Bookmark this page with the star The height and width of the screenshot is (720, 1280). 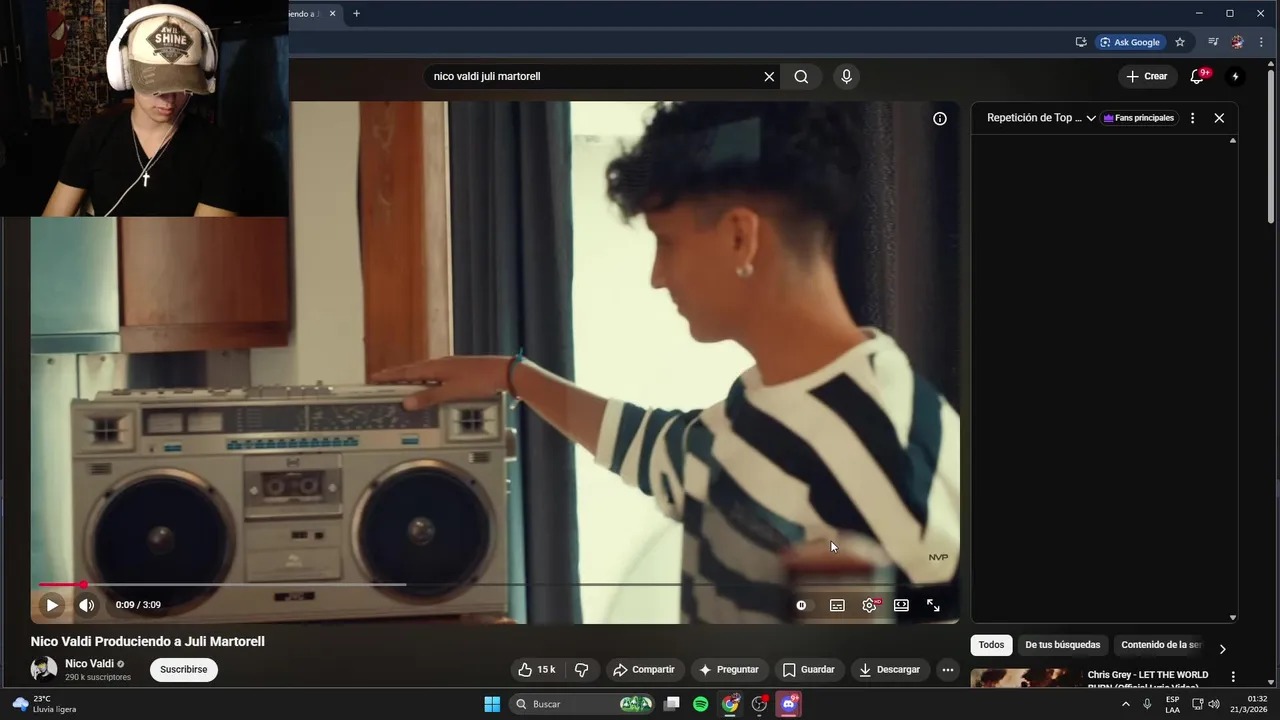pyautogui.click(x=1180, y=42)
